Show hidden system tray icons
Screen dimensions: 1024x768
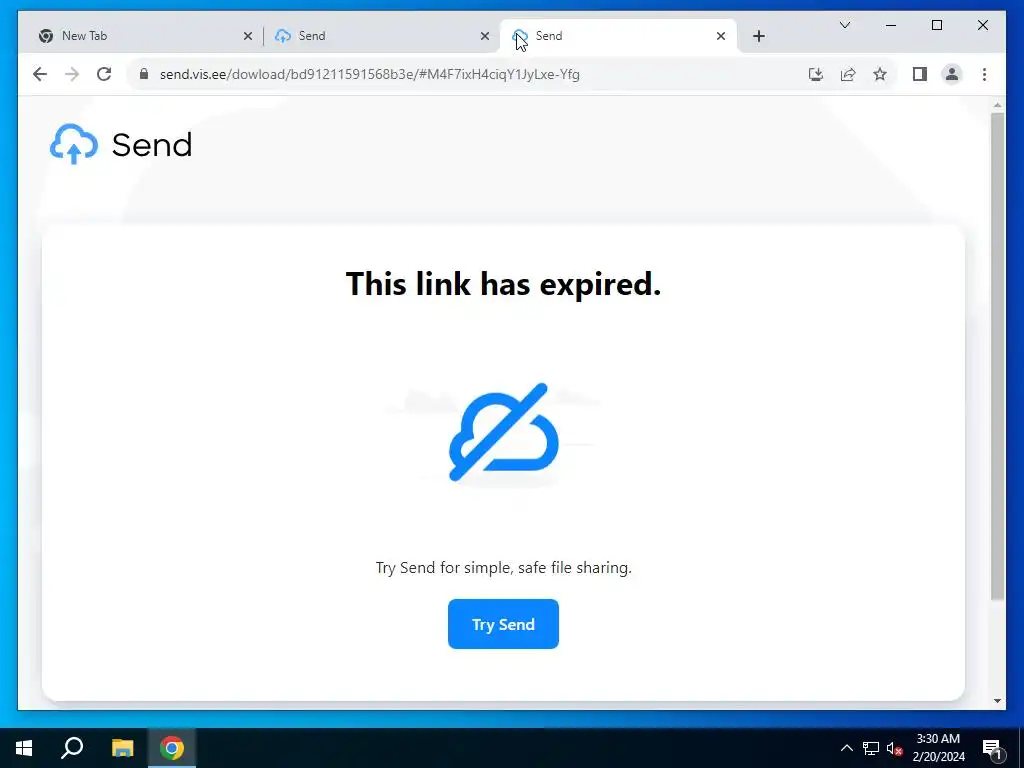click(846, 748)
